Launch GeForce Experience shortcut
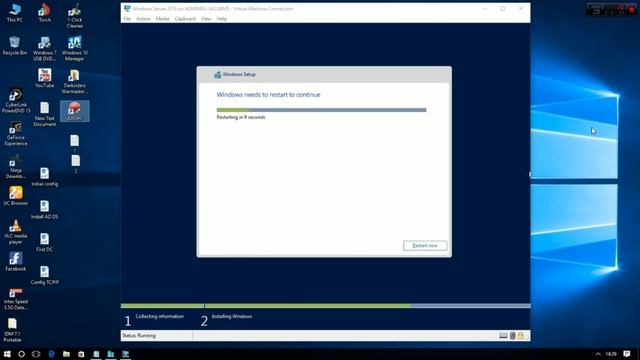 tap(16, 133)
